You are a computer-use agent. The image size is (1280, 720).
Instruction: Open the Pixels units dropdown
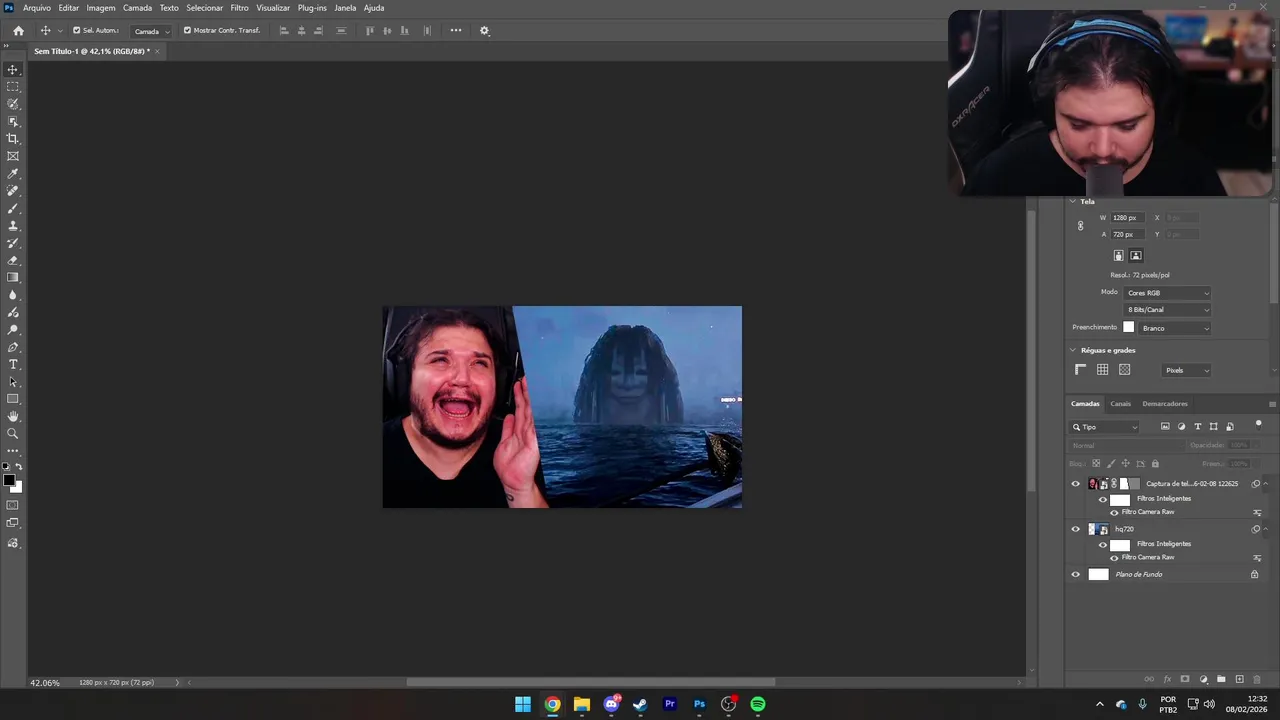(x=1187, y=370)
